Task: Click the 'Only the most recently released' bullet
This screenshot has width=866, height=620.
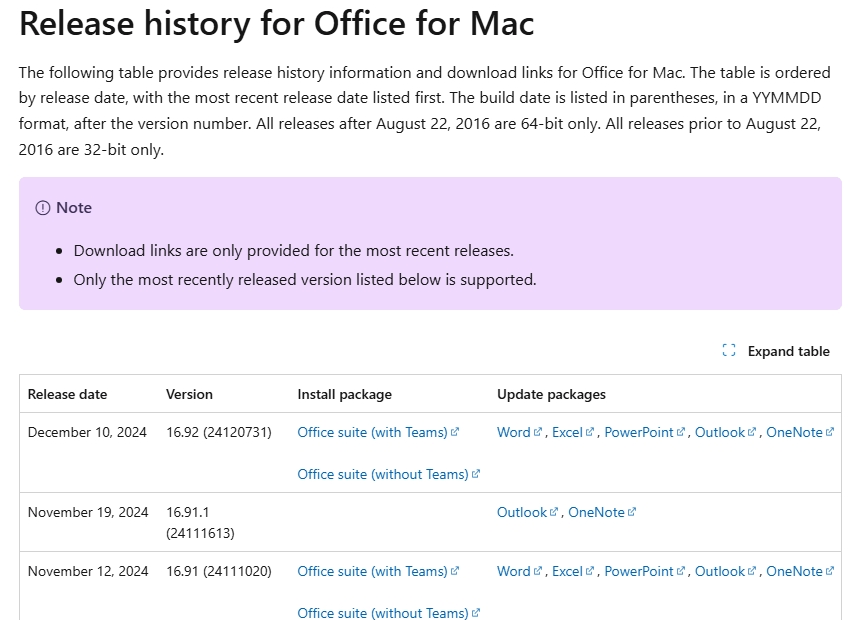Action: [305, 280]
